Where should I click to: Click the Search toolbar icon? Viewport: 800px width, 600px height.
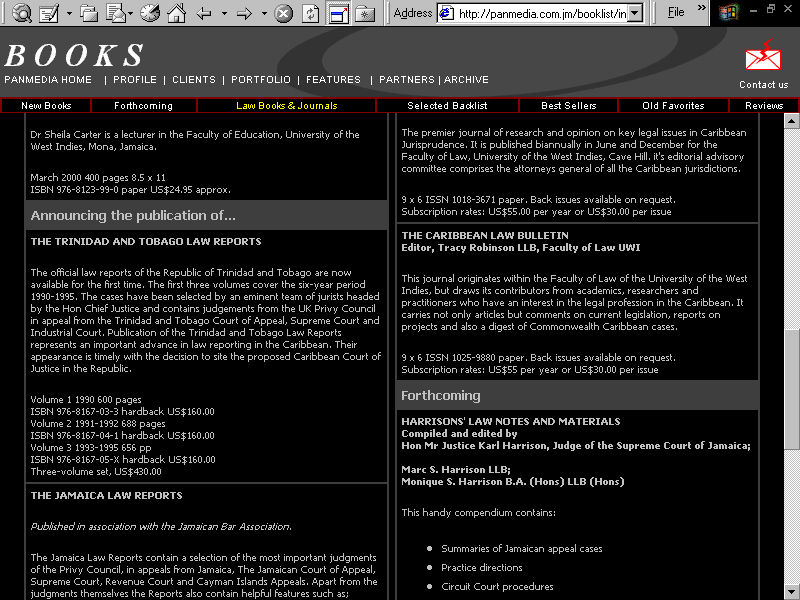coord(21,13)
